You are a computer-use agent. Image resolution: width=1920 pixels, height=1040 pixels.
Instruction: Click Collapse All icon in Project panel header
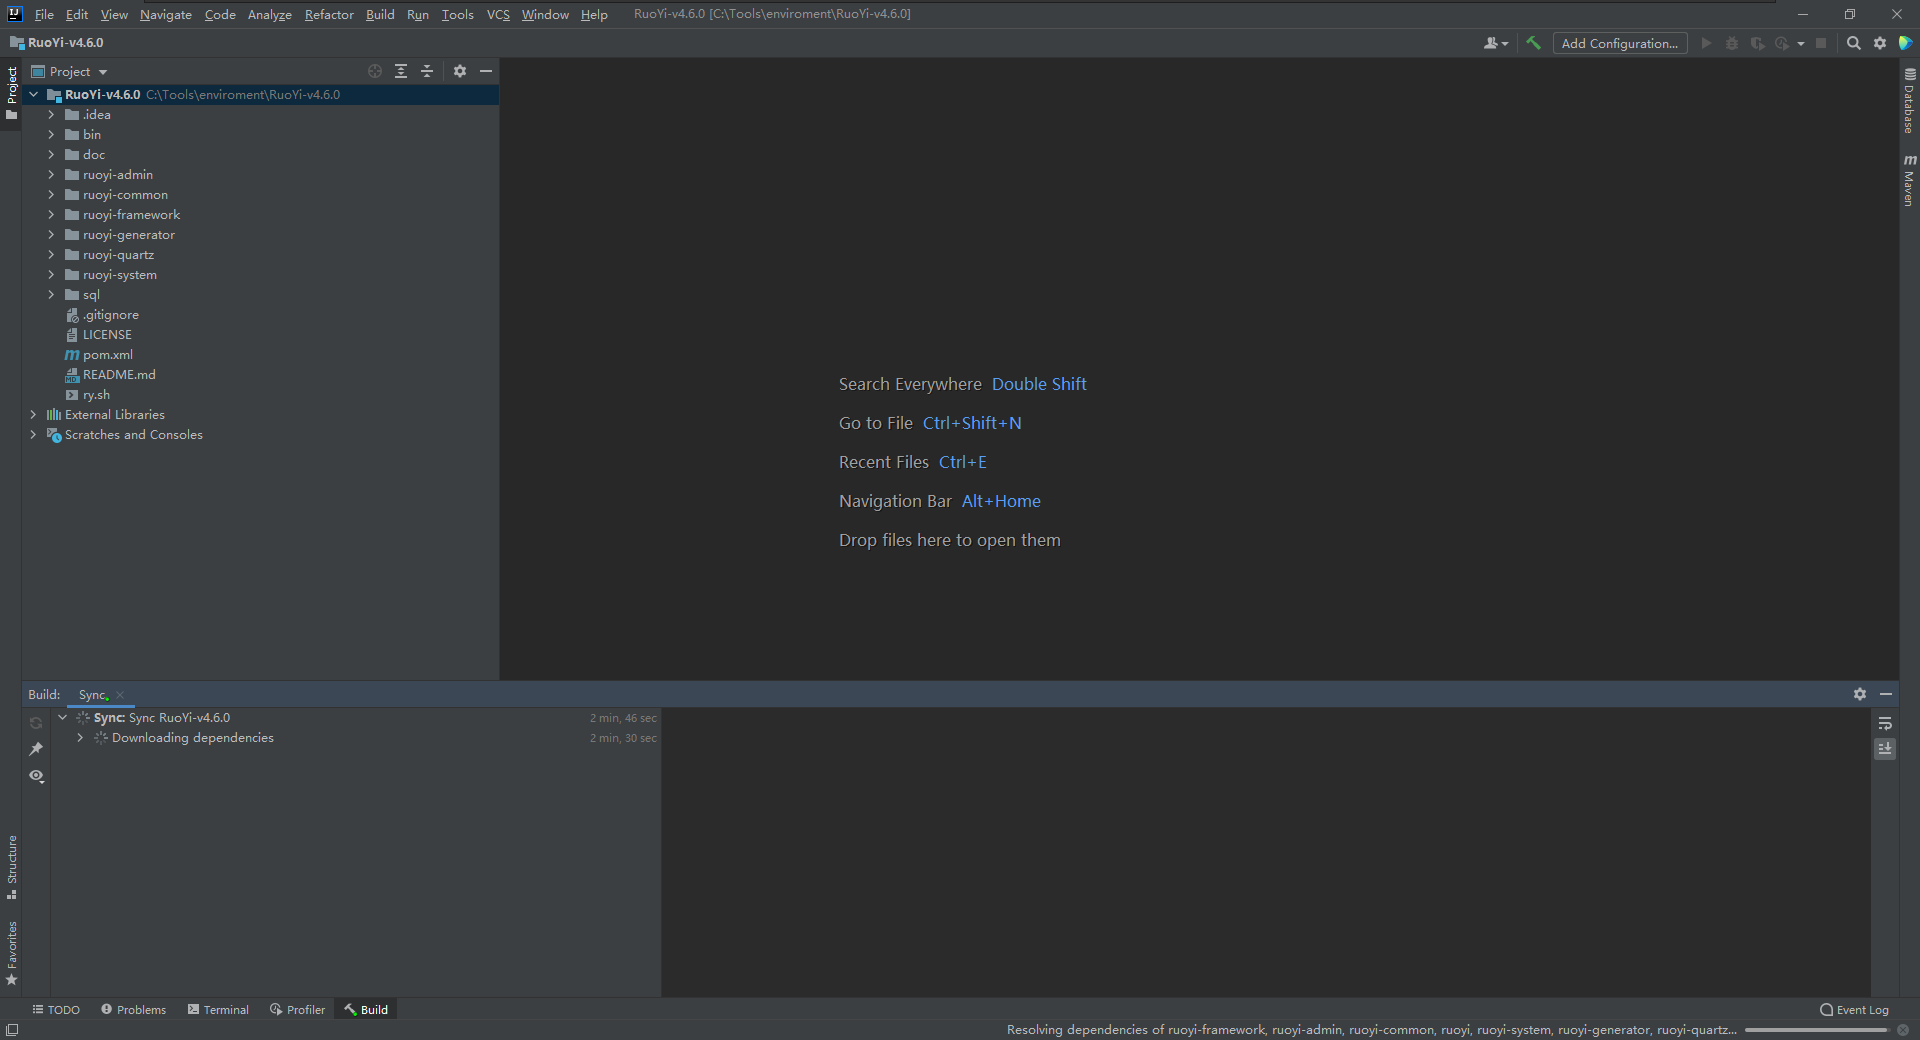tap(427, 71)
